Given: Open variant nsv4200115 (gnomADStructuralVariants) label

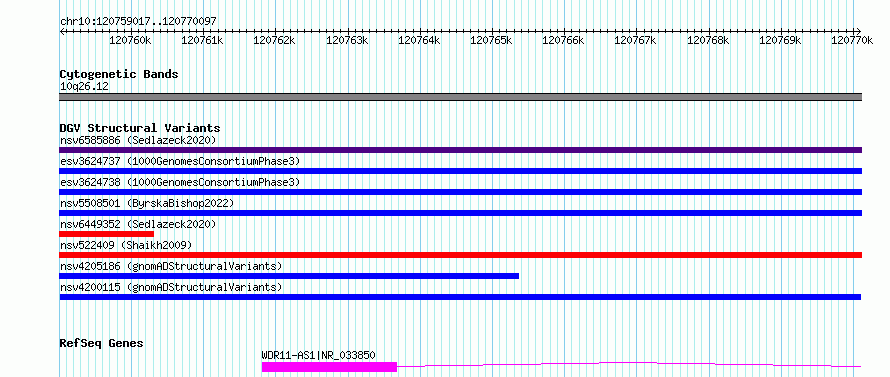Looking at the screenshot, I should point(171,287).
